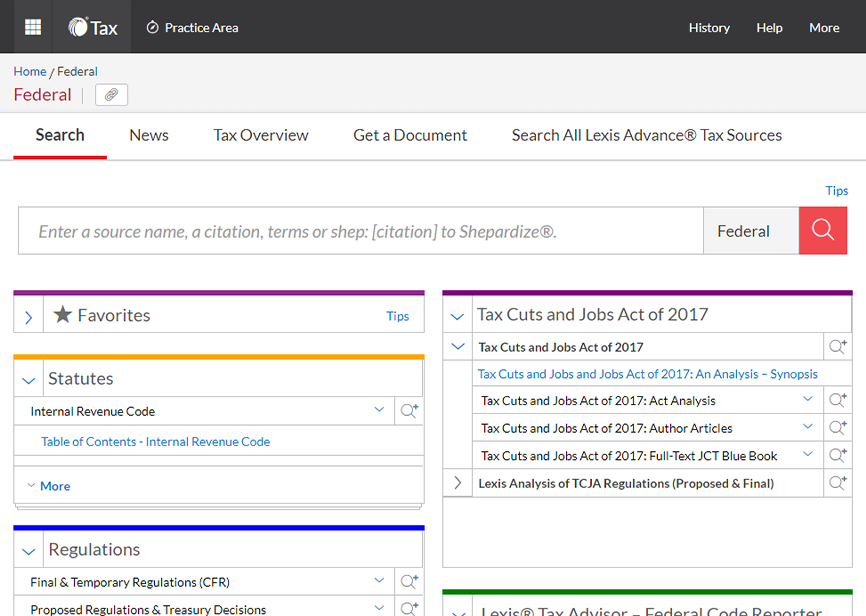The height and width of the screenshot is (616, 866).
Task: Click the History link in top bar
Action: 709,27
